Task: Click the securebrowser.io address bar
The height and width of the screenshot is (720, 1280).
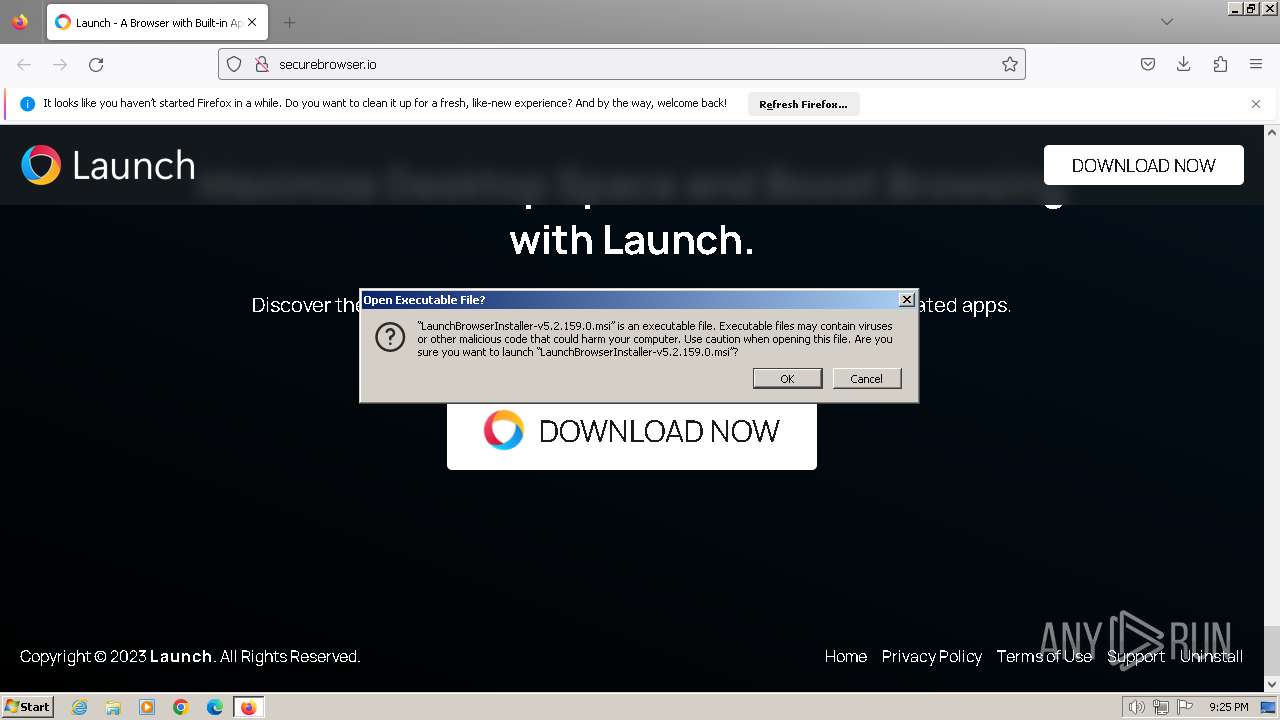Action: pos(622,64)
